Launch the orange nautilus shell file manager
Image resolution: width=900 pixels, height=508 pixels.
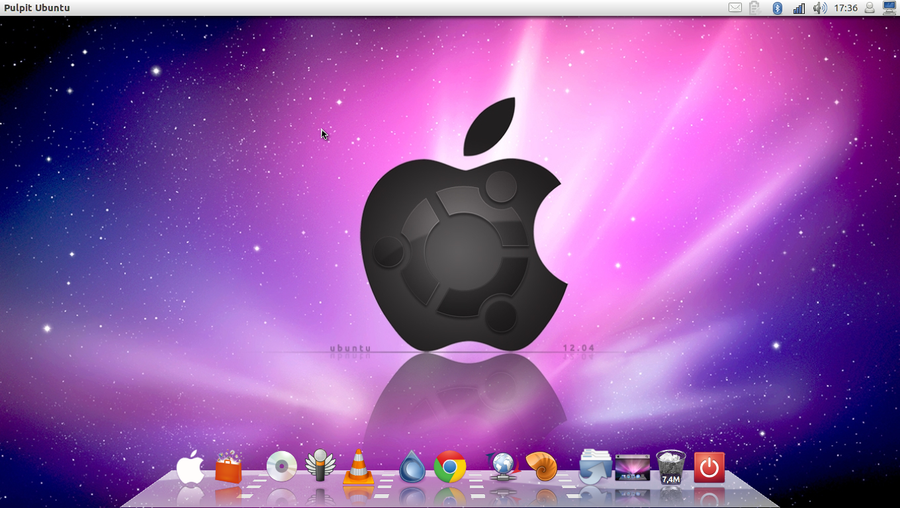pos(541,466)
